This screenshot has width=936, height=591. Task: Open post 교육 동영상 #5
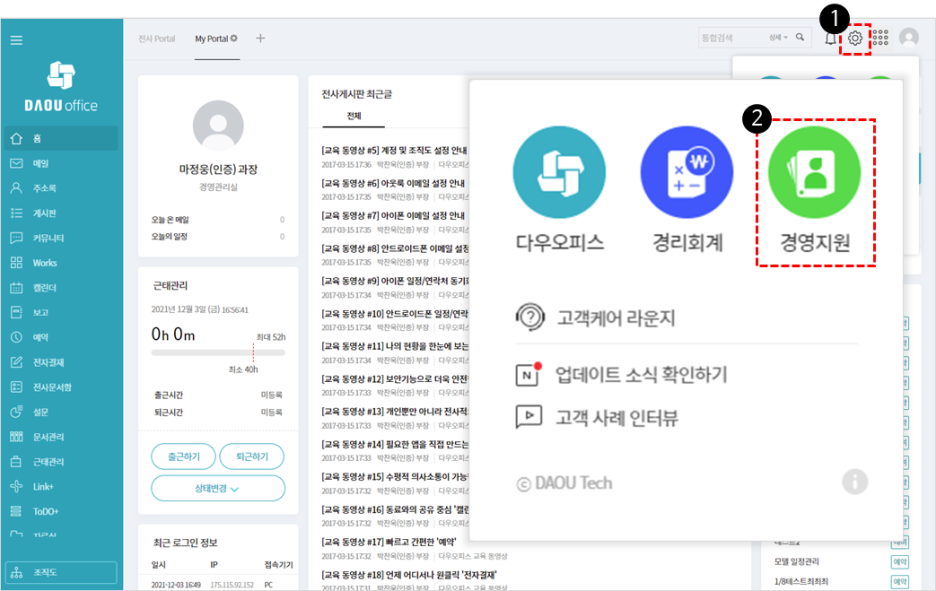(x=394, y=150)
